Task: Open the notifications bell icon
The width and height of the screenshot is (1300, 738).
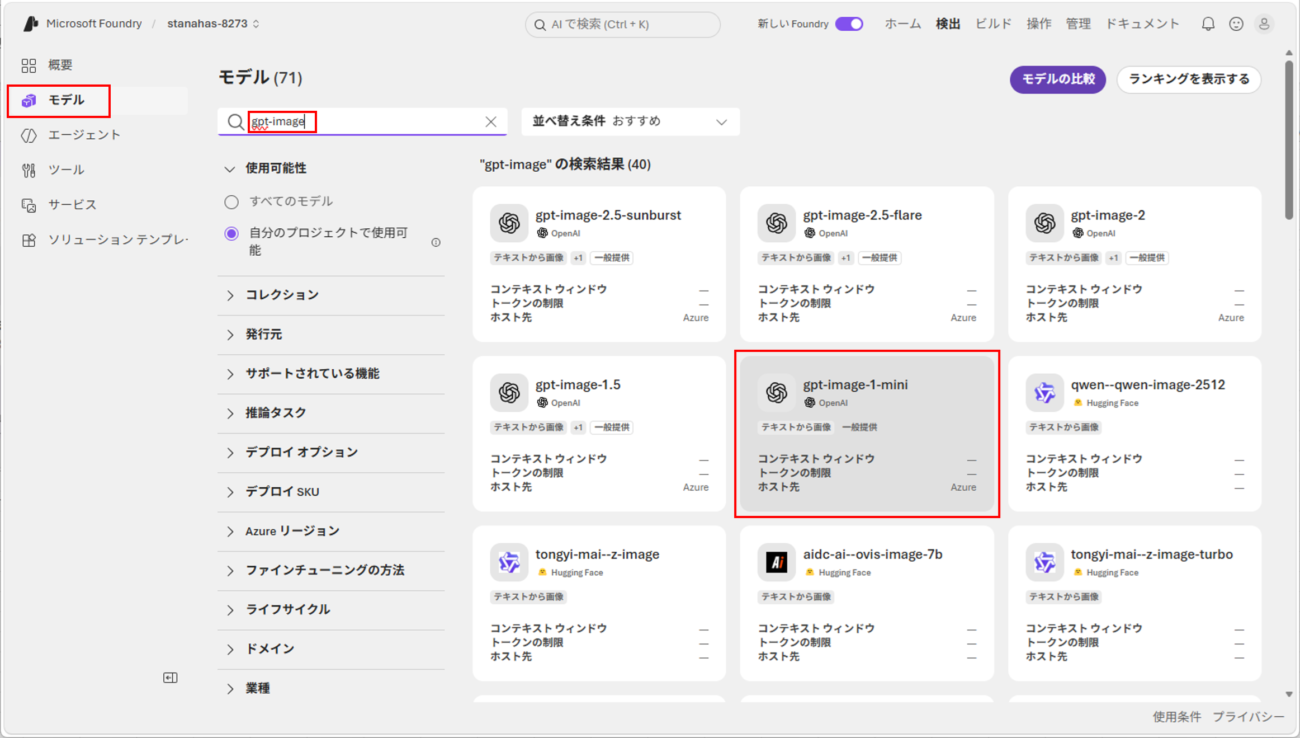Action: [x=1208, y=24]
